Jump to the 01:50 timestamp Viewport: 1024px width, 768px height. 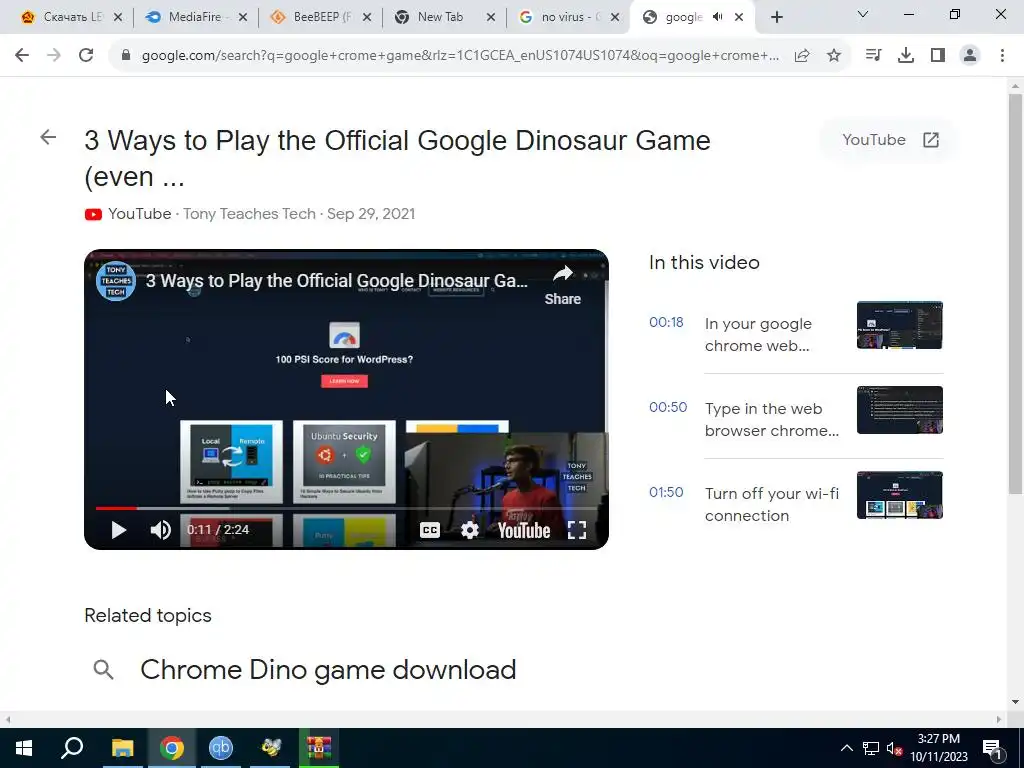click(666, 492)
